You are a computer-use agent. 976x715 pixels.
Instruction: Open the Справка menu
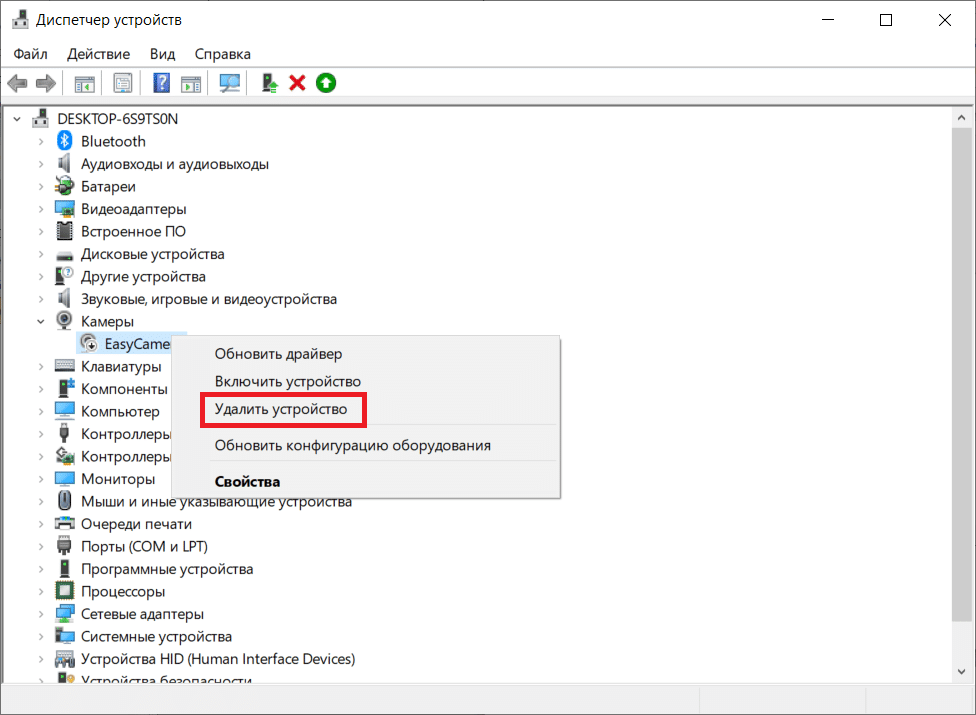tap(222, 54)
